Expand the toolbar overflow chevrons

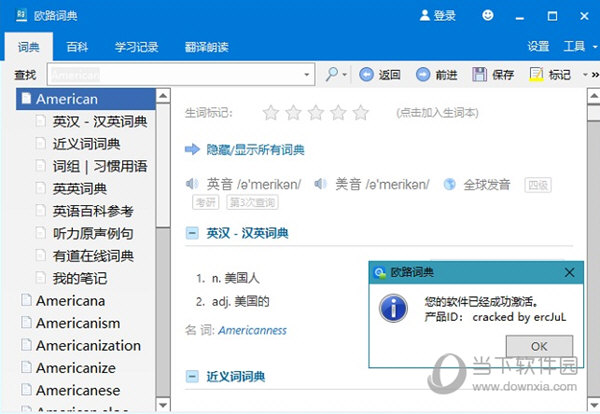pyautogui.click(x=595, y=75)
